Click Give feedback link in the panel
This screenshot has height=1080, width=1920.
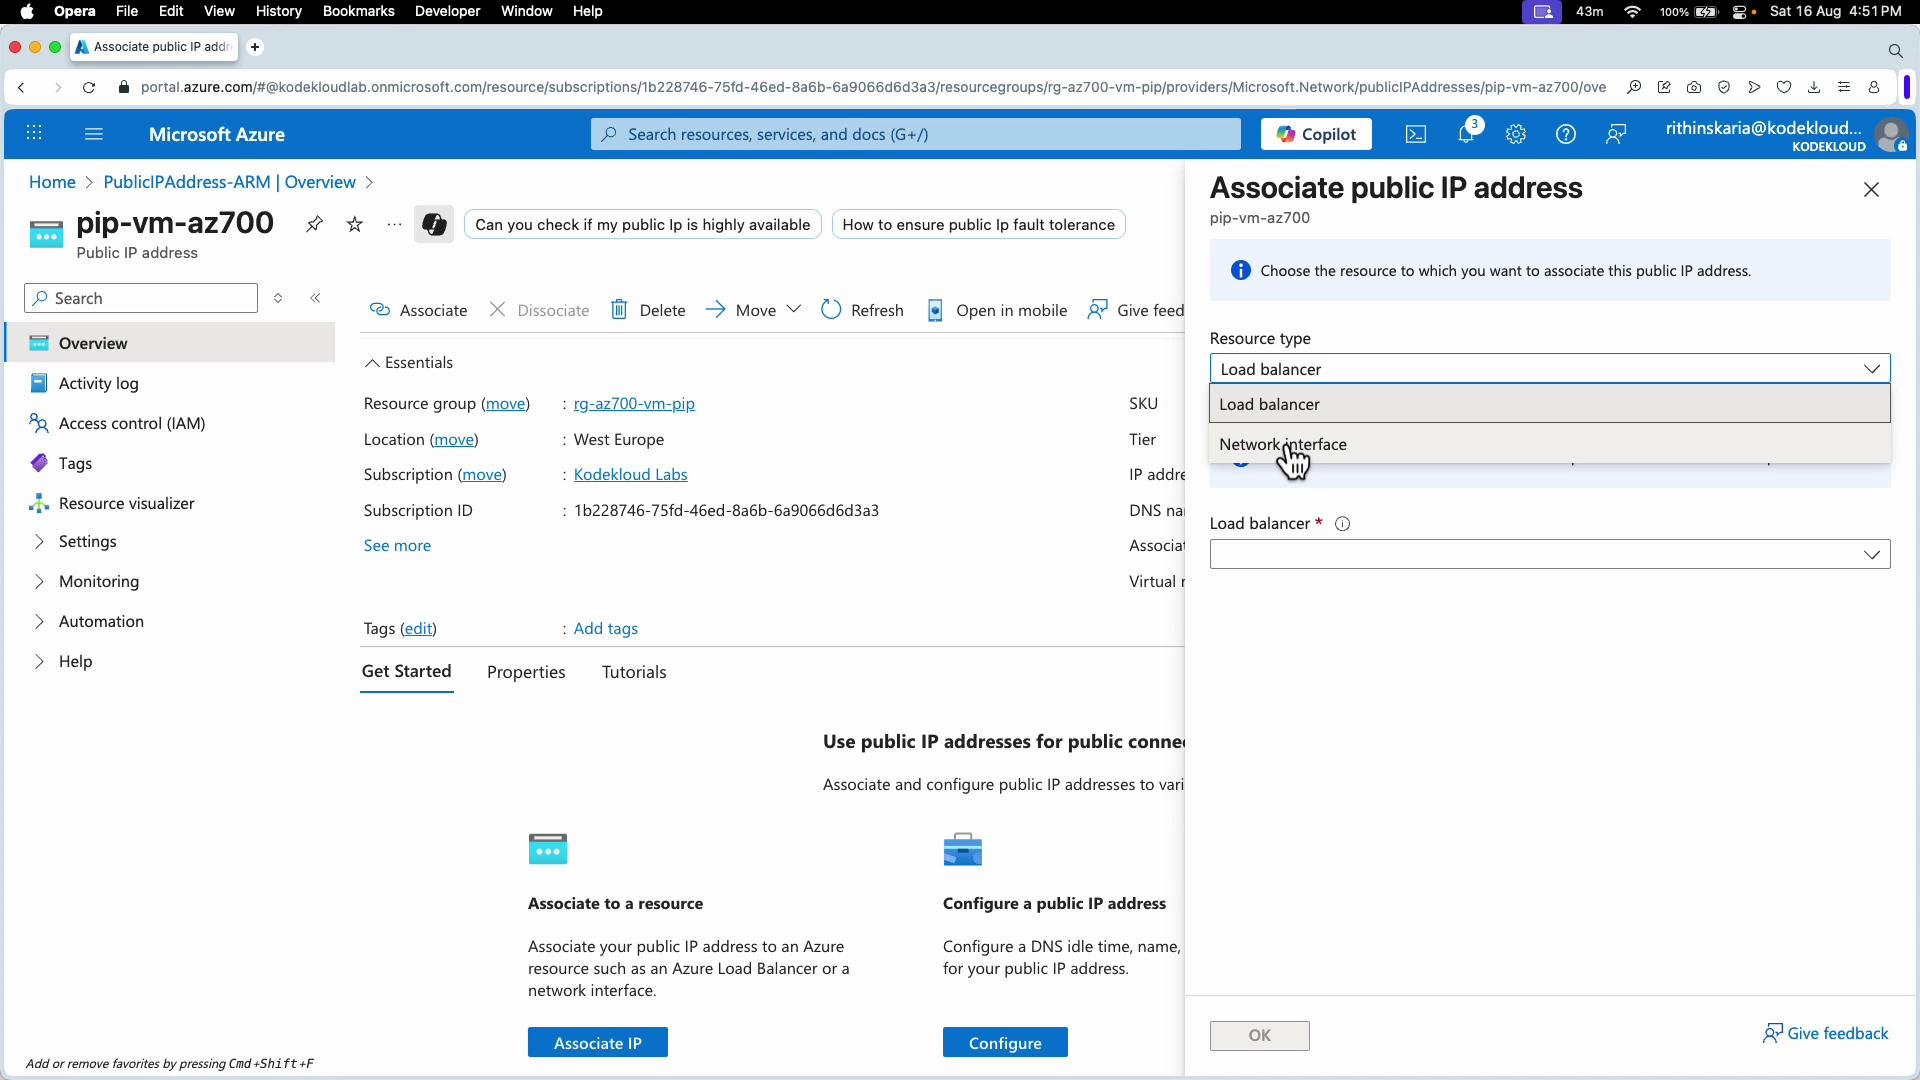pyautogui.click(x=1826, y=1033)
